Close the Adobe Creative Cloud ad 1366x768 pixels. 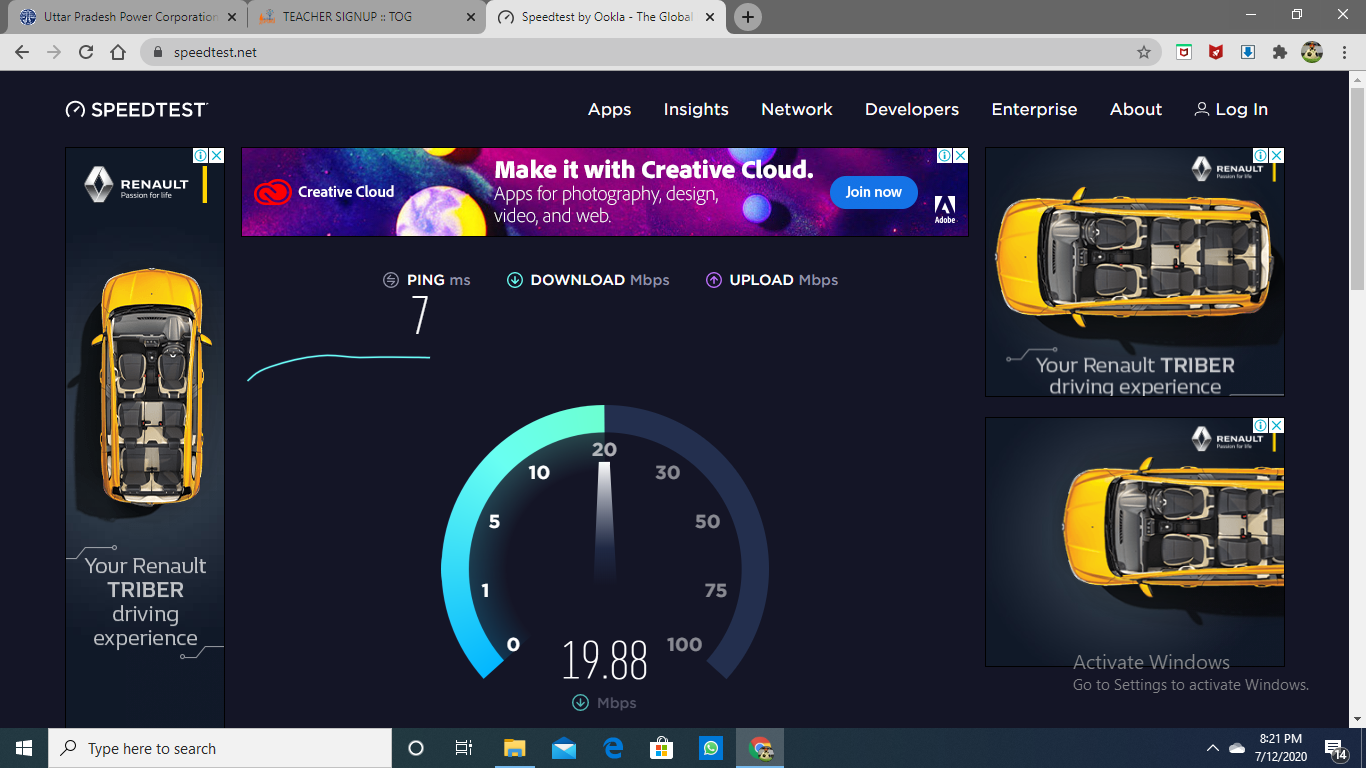point(960,156)
